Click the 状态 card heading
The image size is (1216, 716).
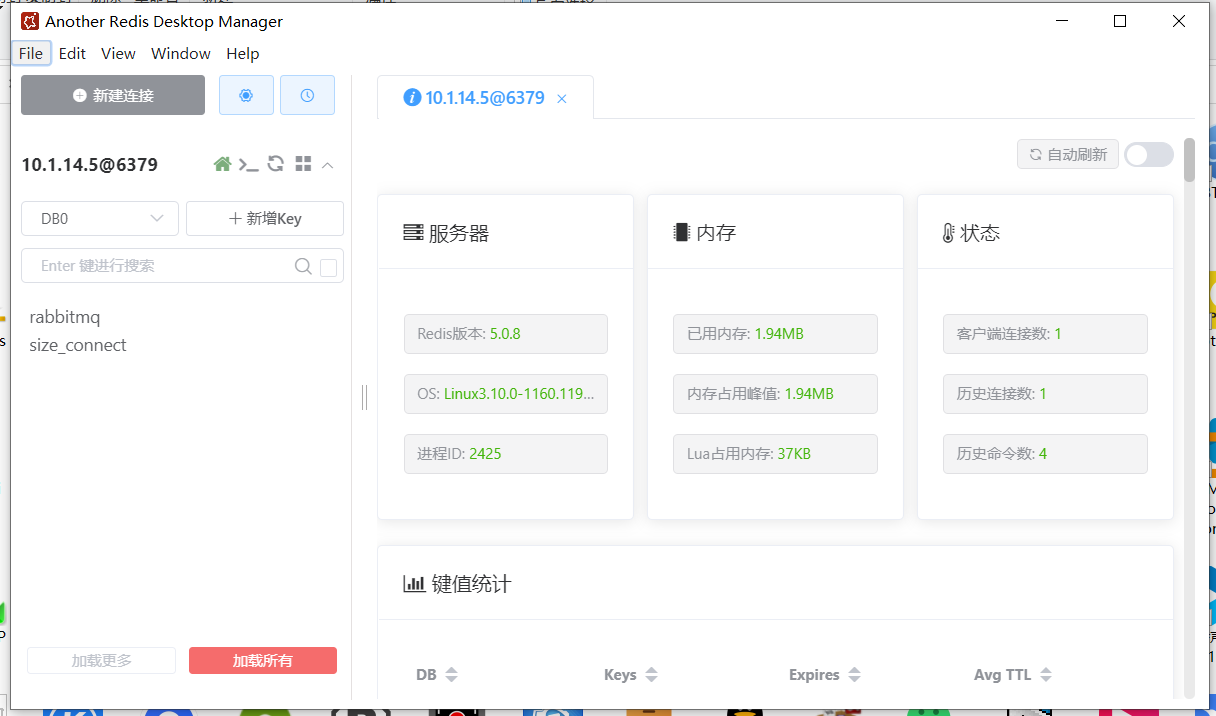coord(971,233)
